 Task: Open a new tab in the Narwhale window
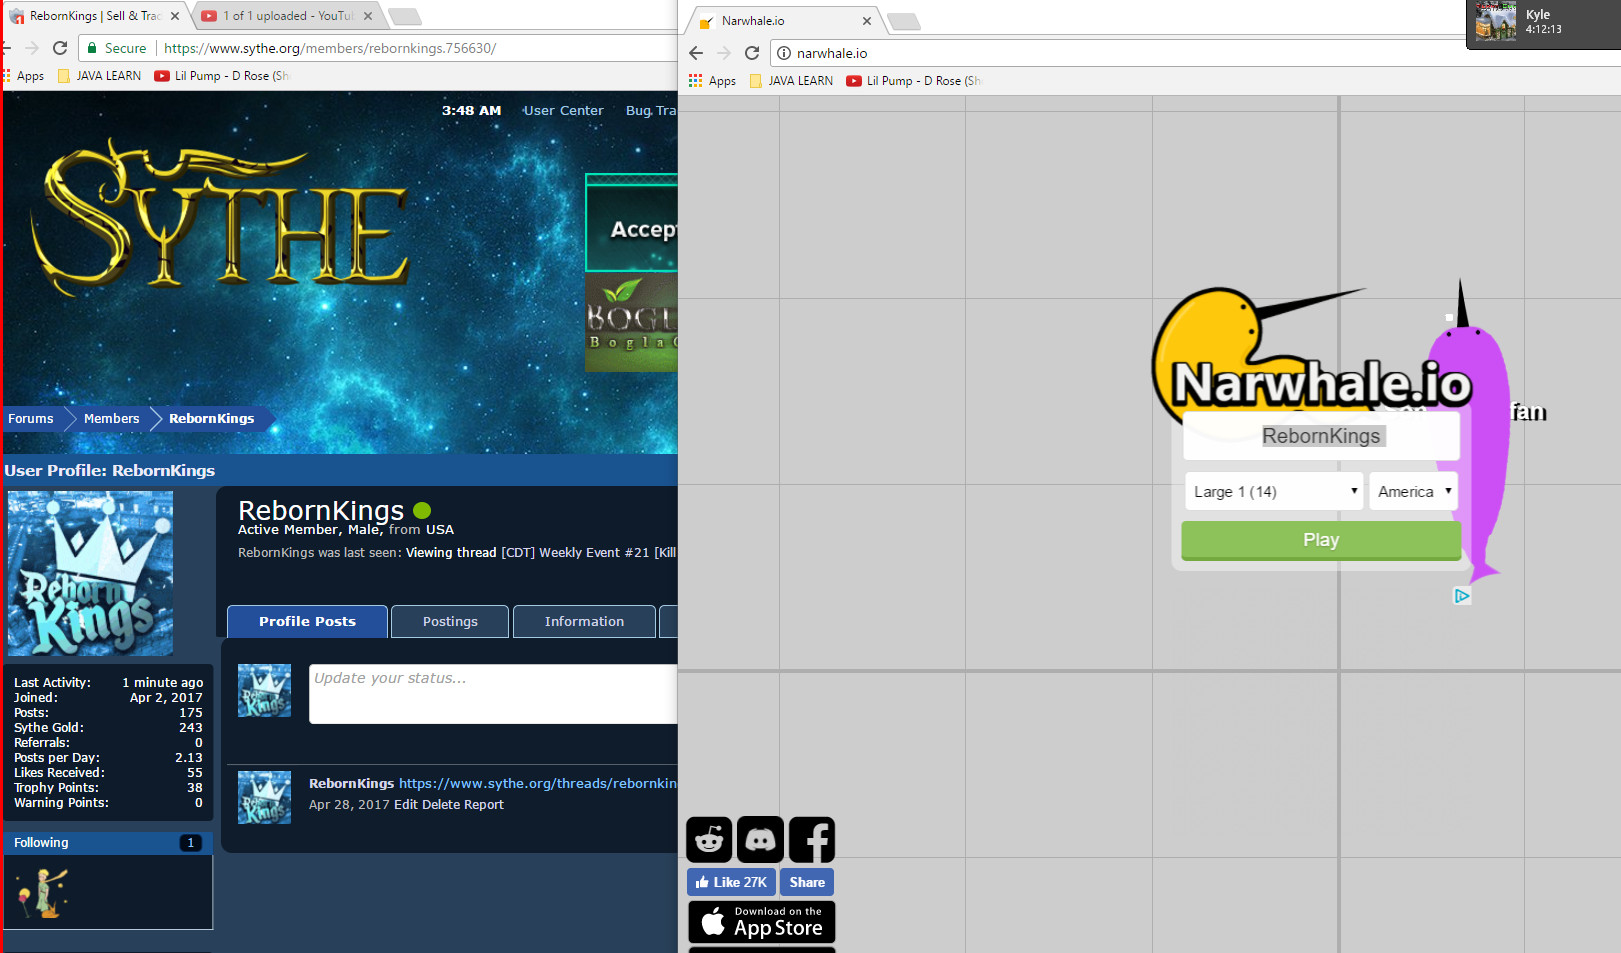(903, 22)
